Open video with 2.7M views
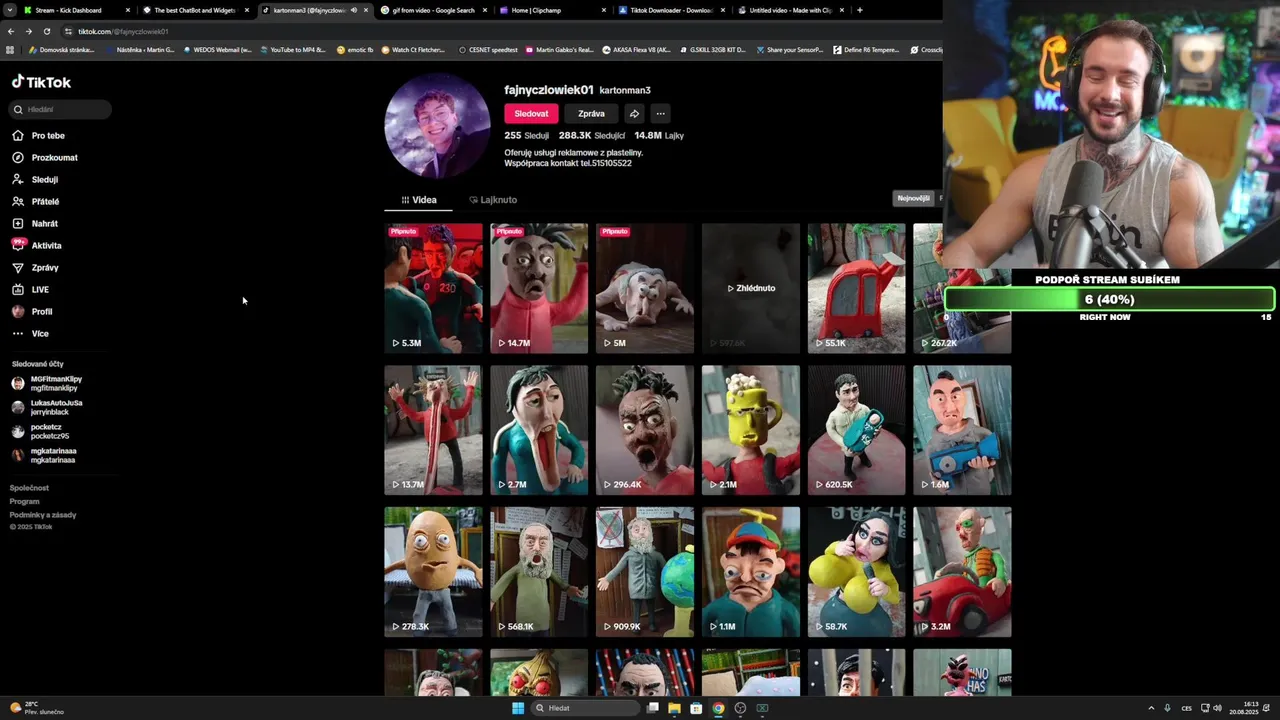The height and width of the screenshot is (720, 1280). coord(539,430)
